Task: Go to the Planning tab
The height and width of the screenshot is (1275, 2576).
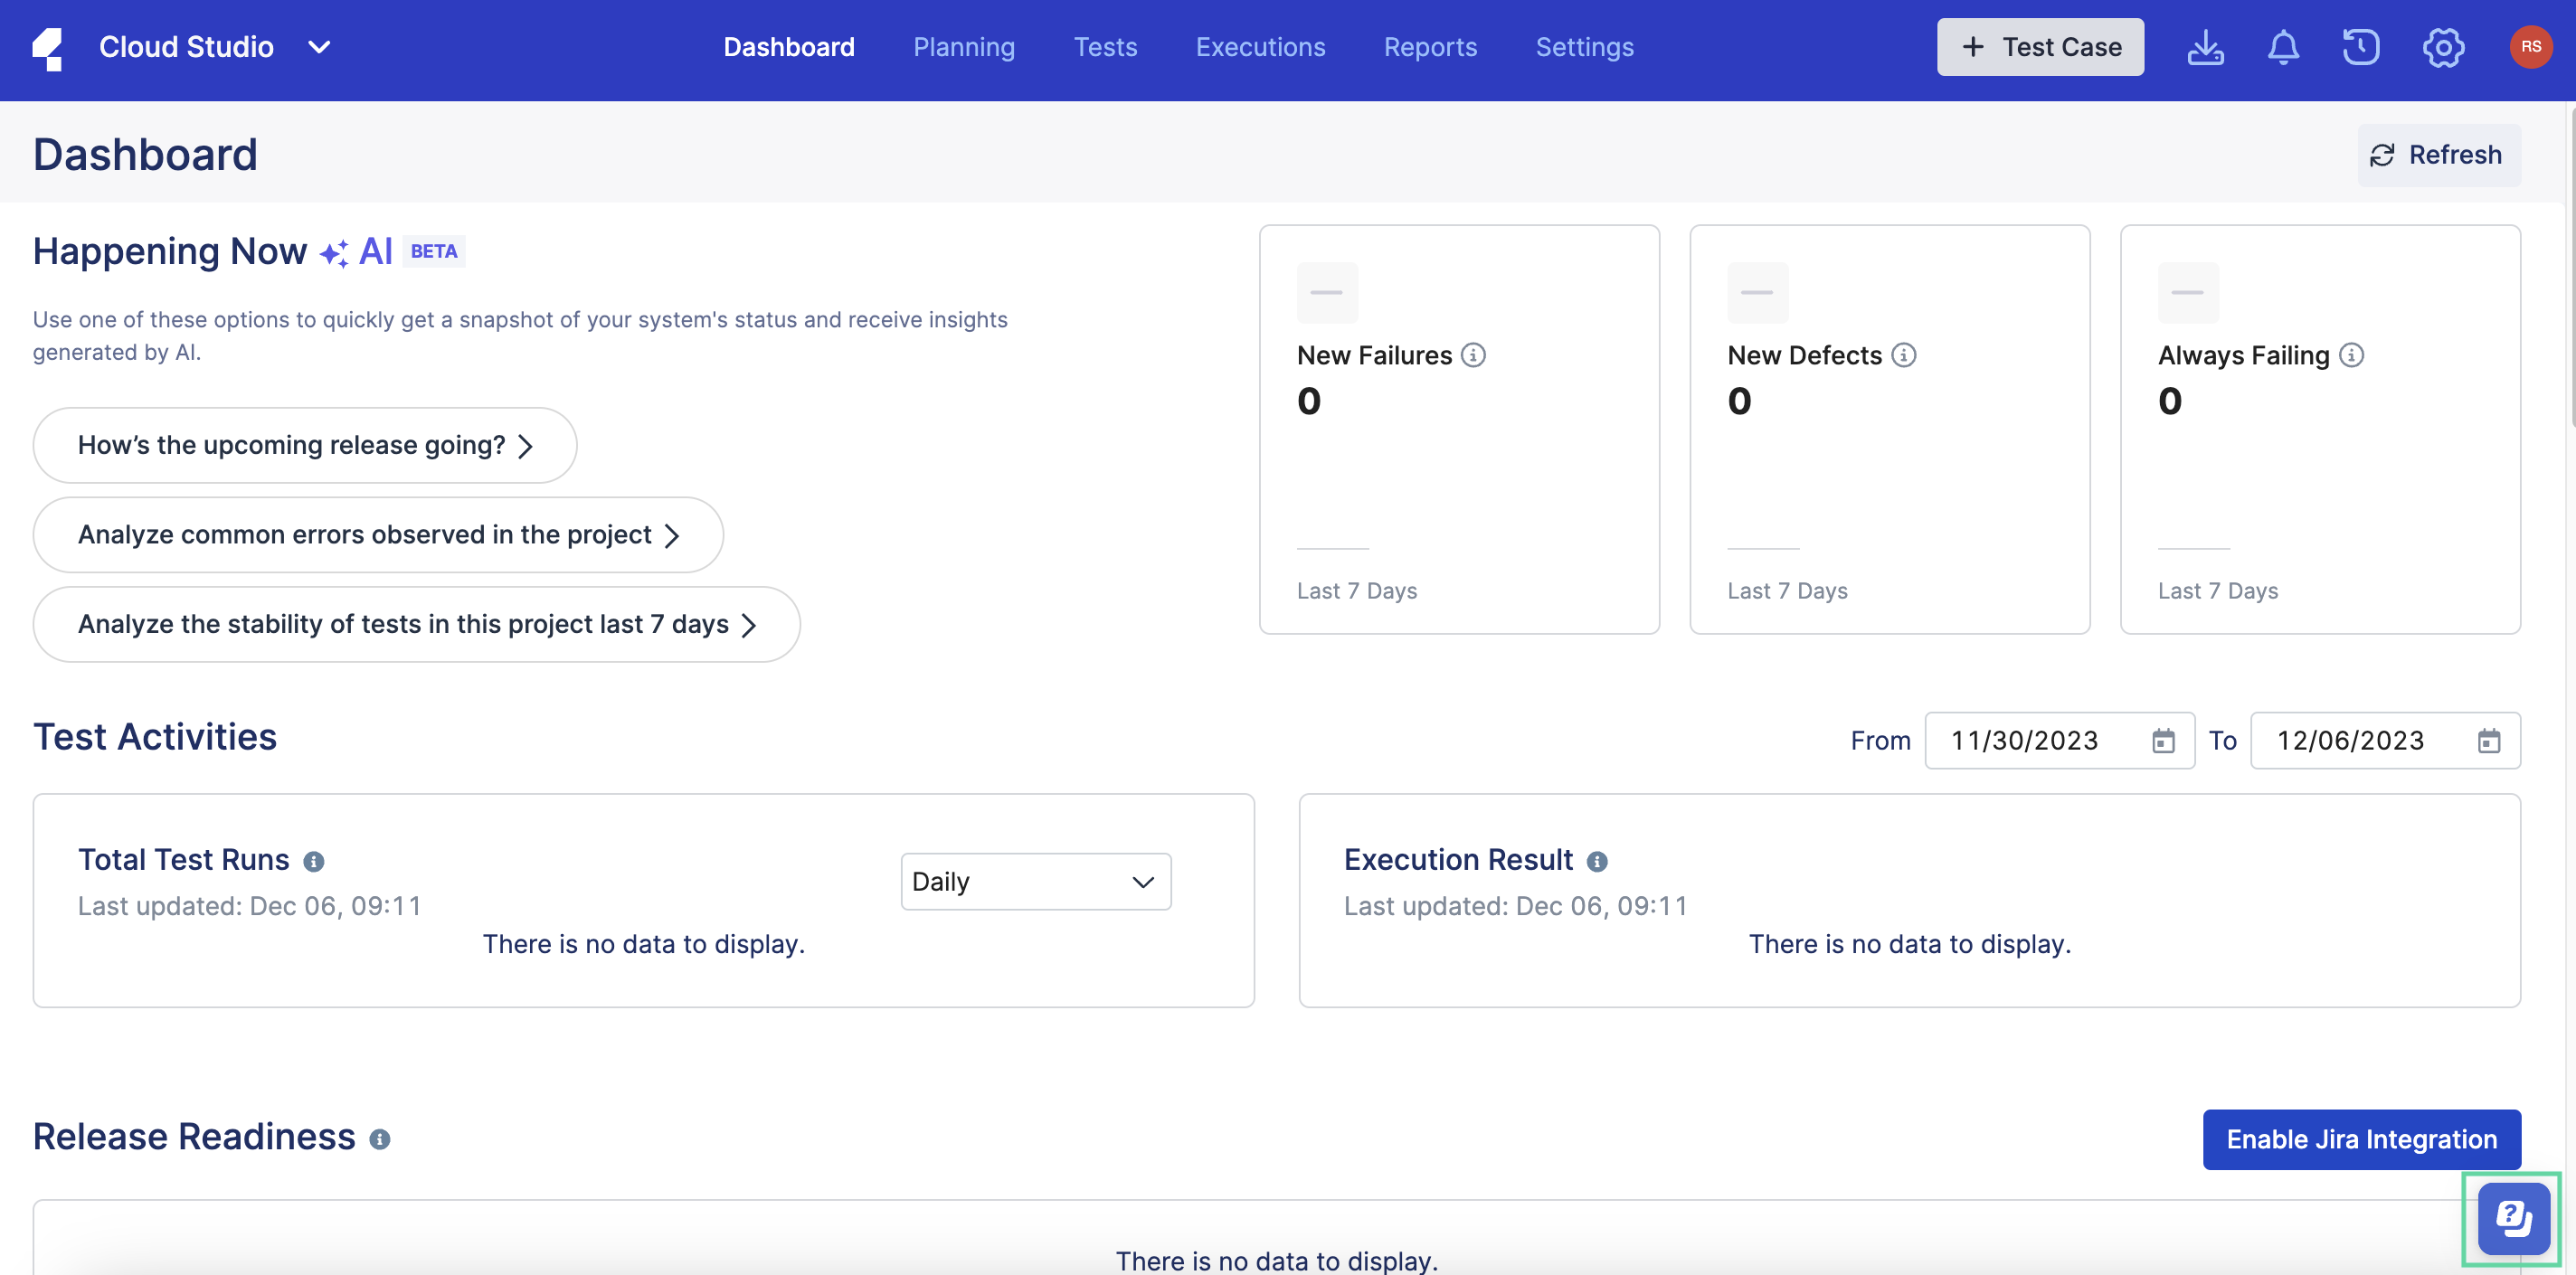Action: (964, 47)
